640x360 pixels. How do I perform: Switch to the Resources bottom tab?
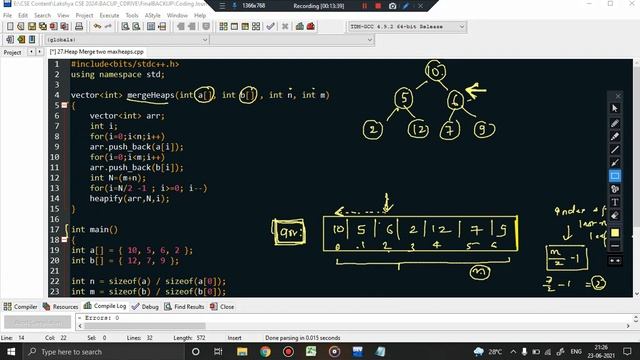tap(60, 307)
